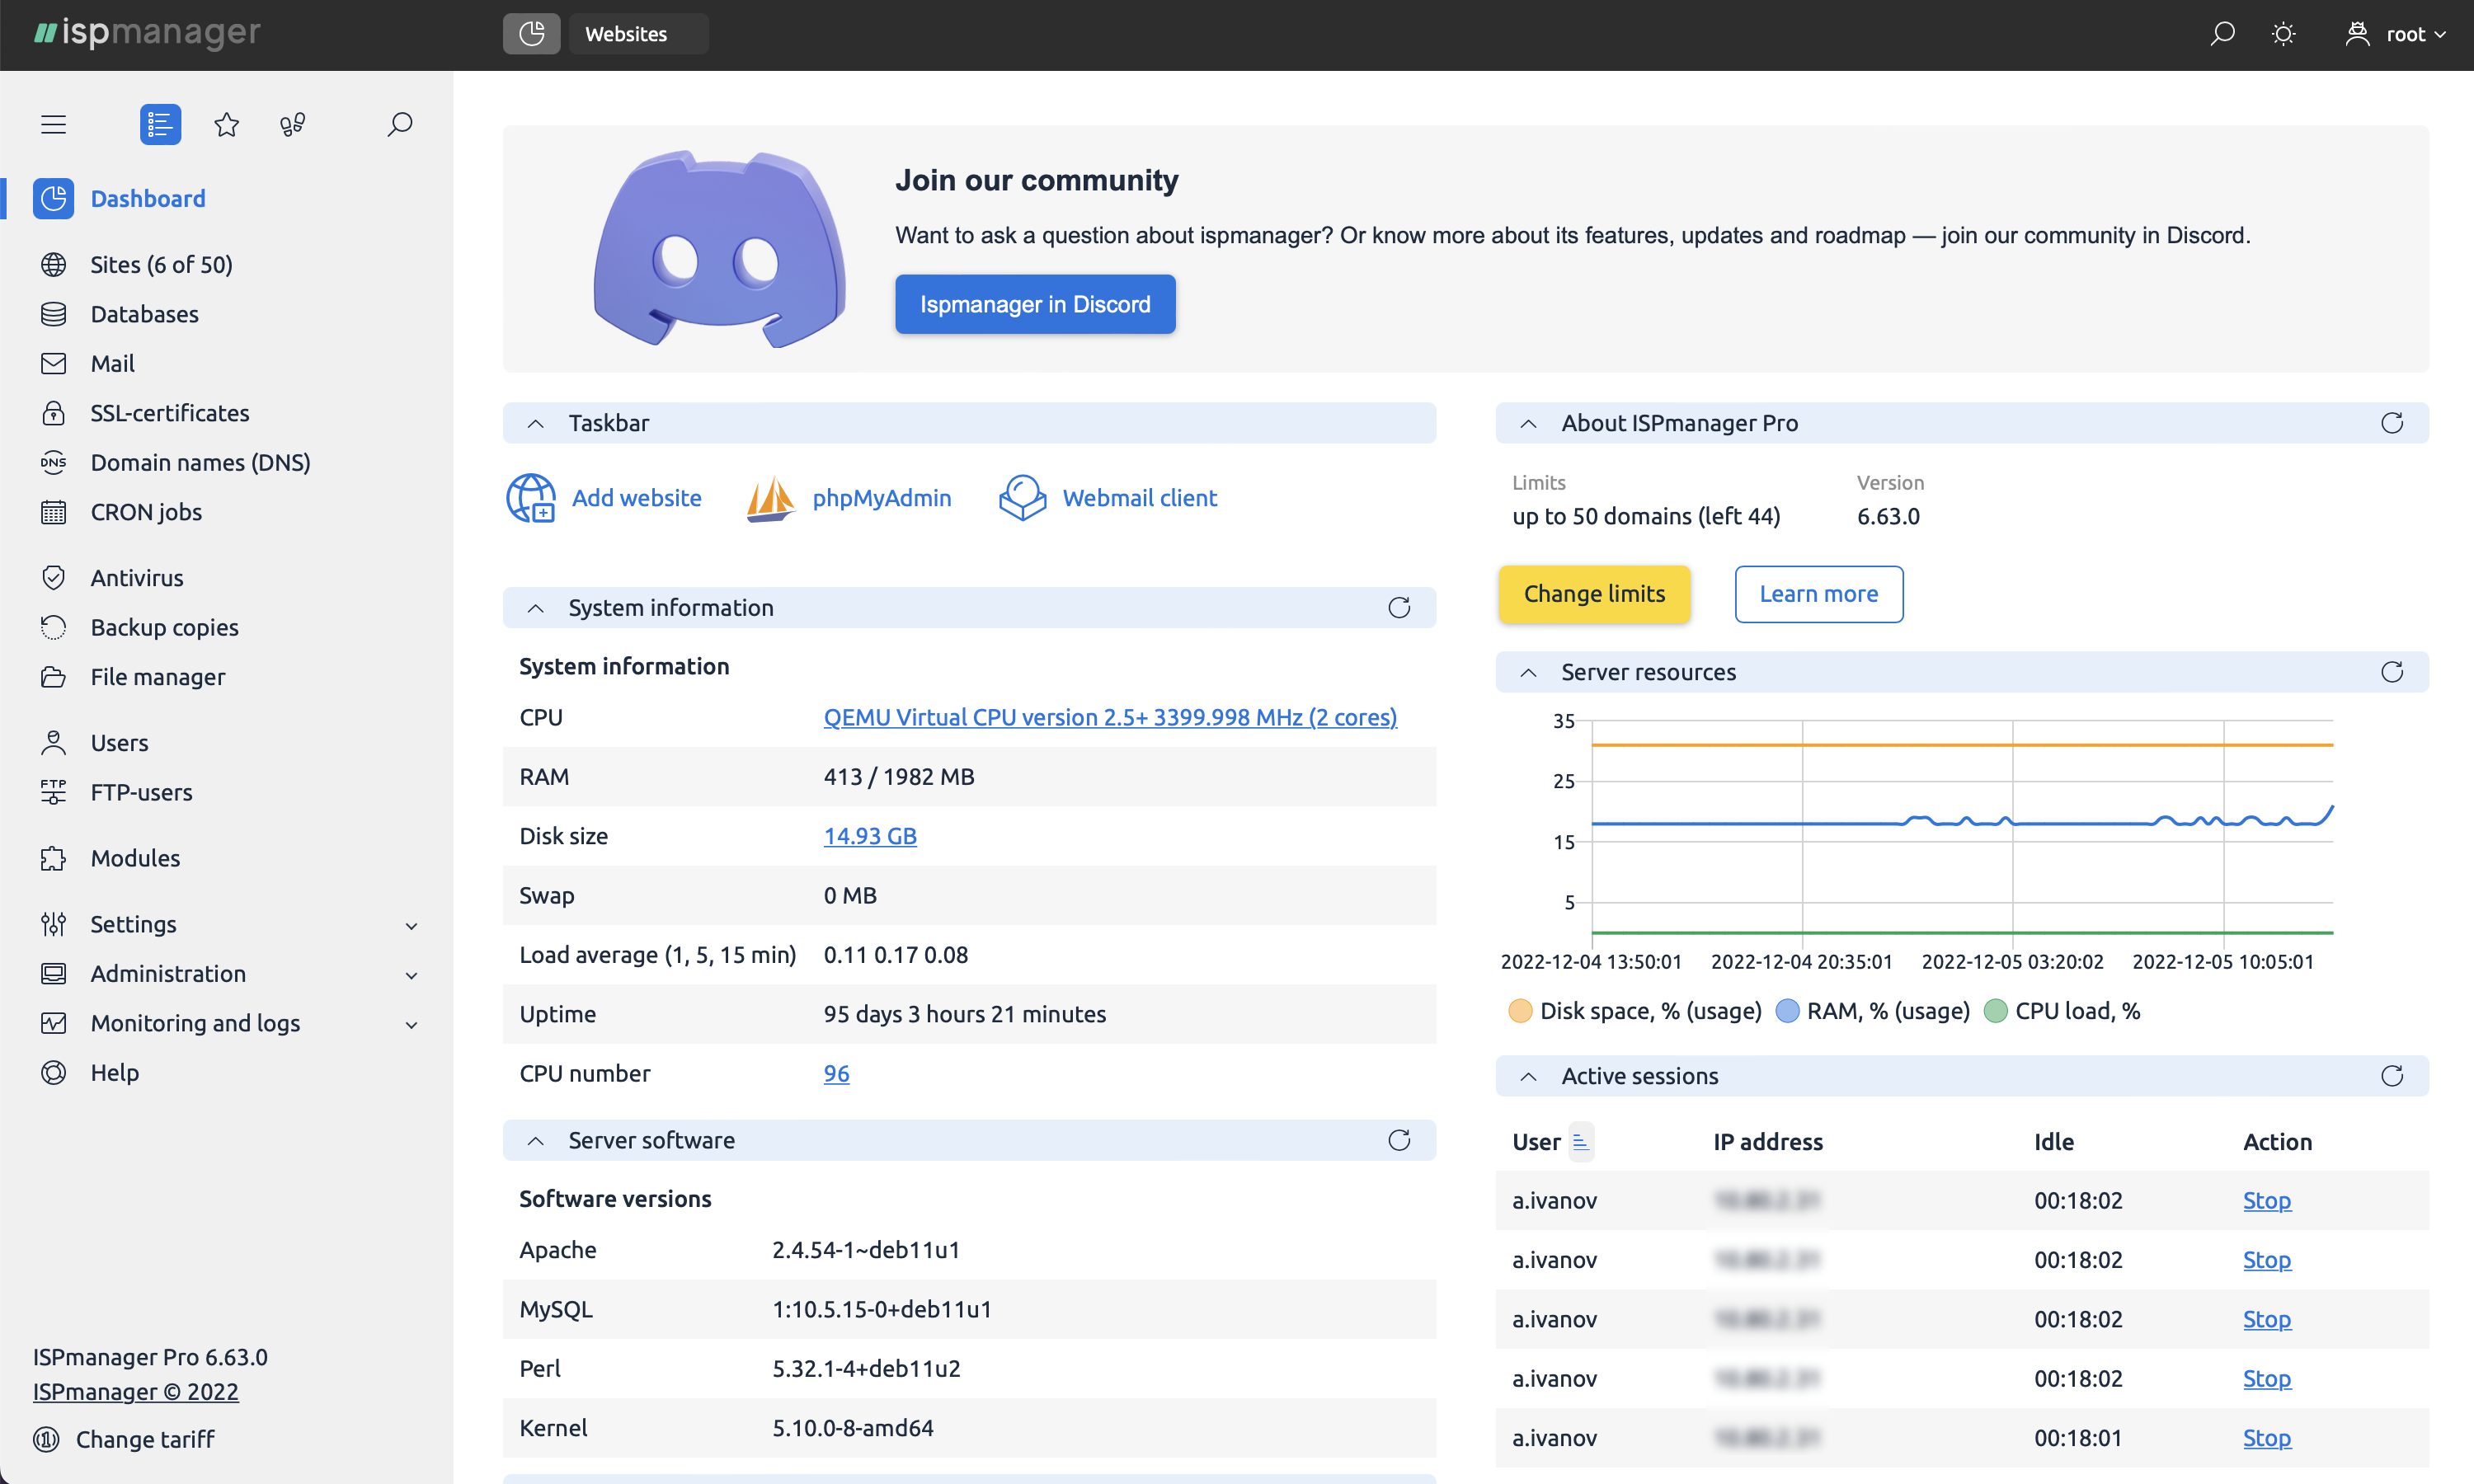This screenshot has height=1484, width=2474.
Task: Toggle Disk space usage legend swatch
Action: (1520, 1011)
